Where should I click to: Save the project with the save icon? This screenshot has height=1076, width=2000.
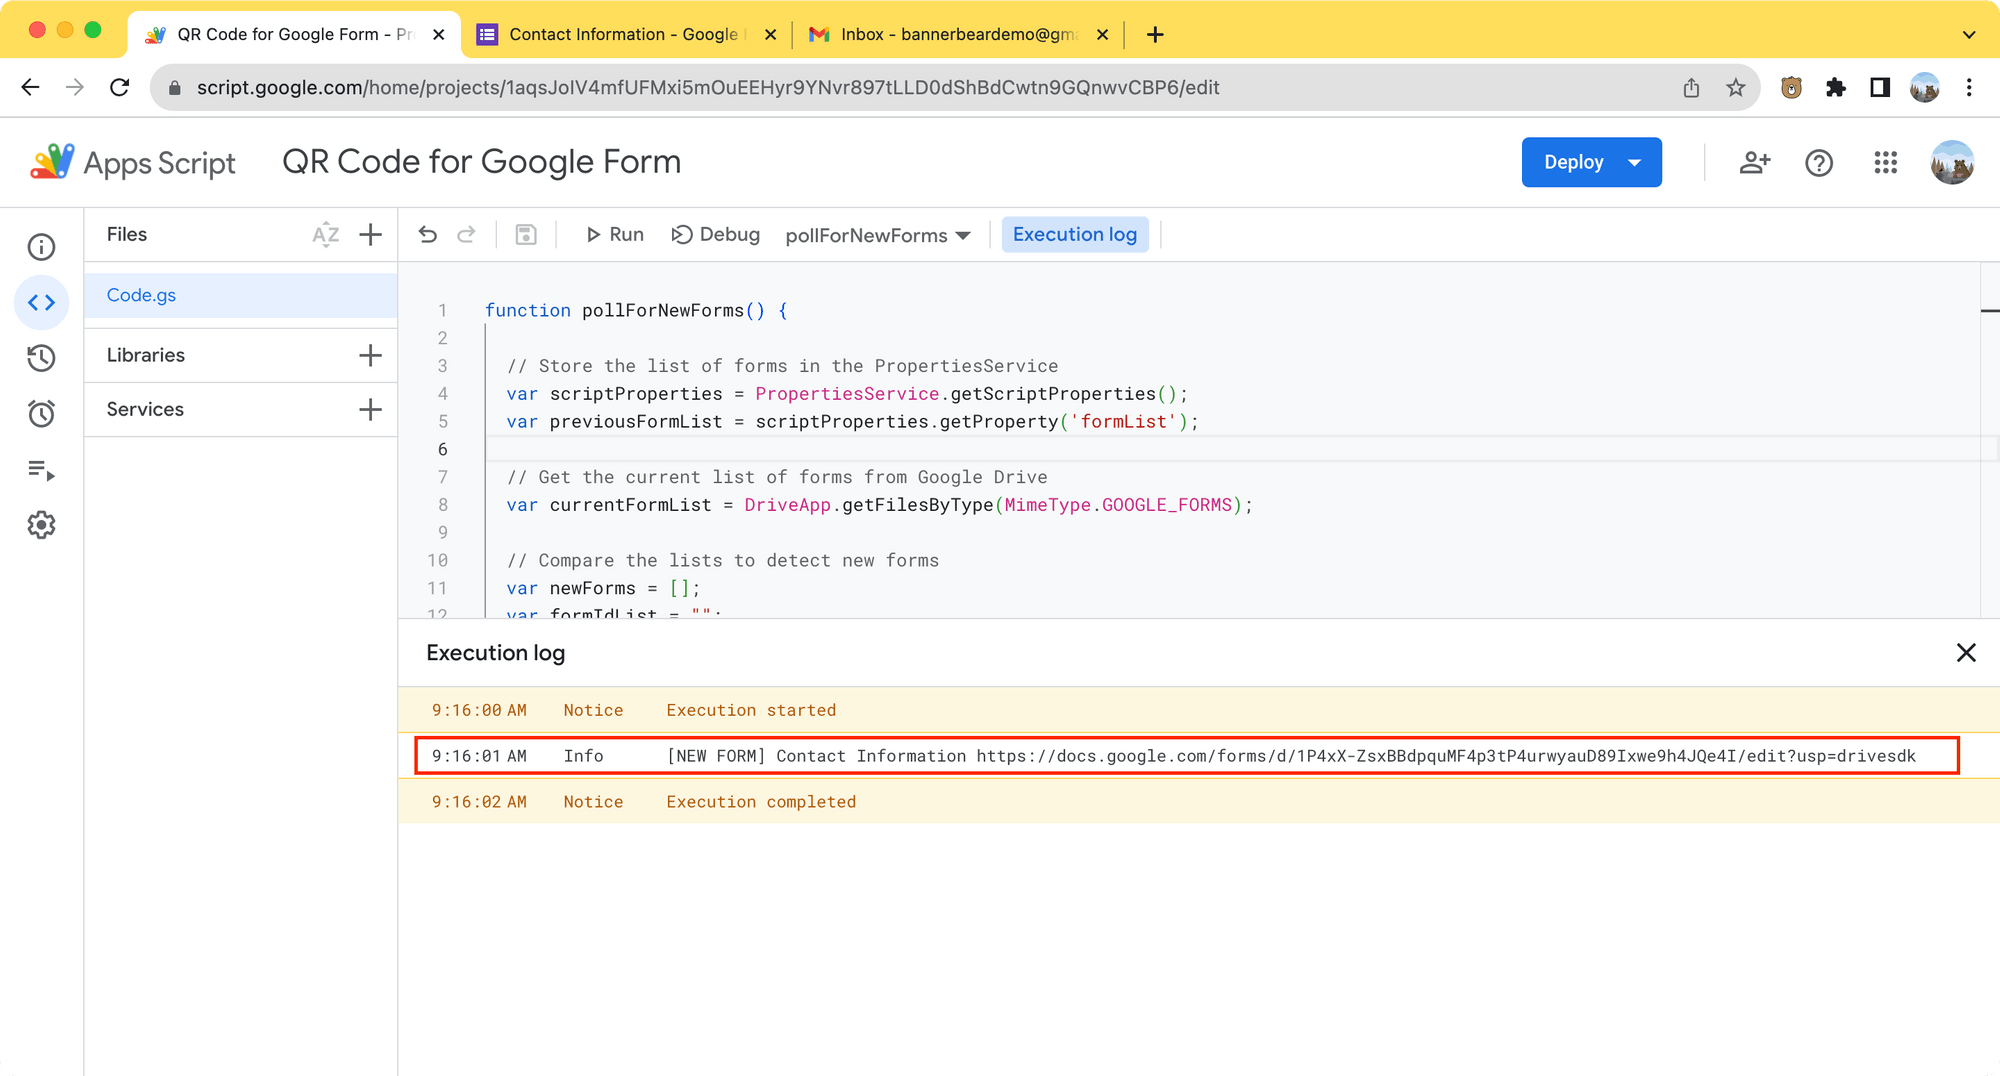526,234
